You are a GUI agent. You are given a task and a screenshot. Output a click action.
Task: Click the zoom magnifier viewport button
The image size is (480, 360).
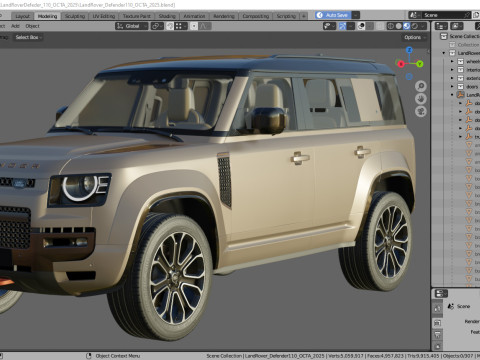(421, 86)
